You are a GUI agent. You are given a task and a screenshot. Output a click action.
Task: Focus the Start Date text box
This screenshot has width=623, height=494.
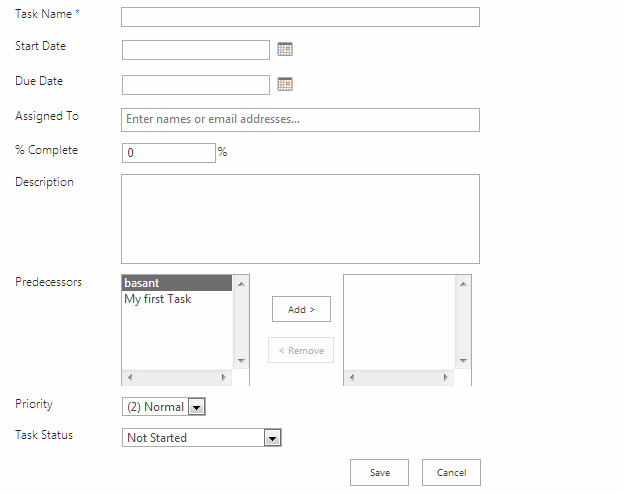[x=196, y=50]
